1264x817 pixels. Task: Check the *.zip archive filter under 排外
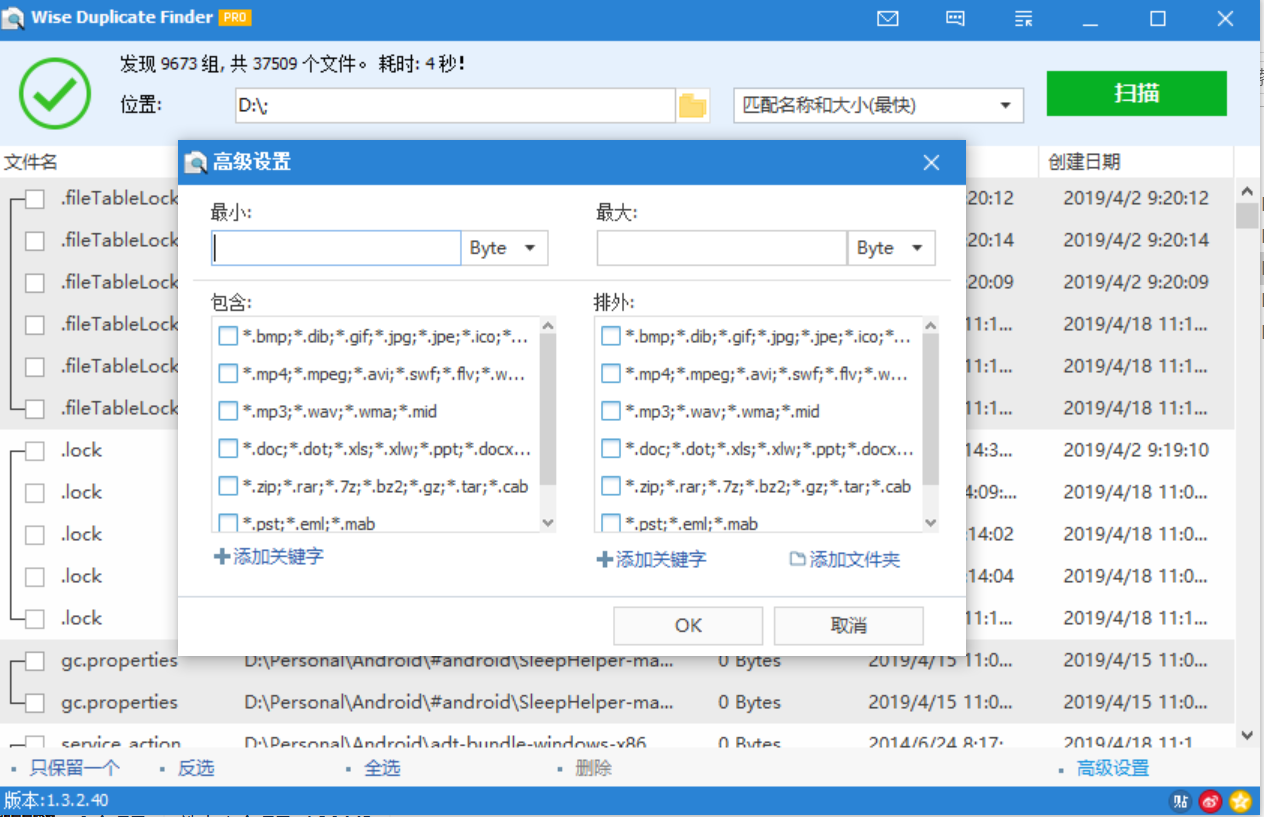(610, 486)
